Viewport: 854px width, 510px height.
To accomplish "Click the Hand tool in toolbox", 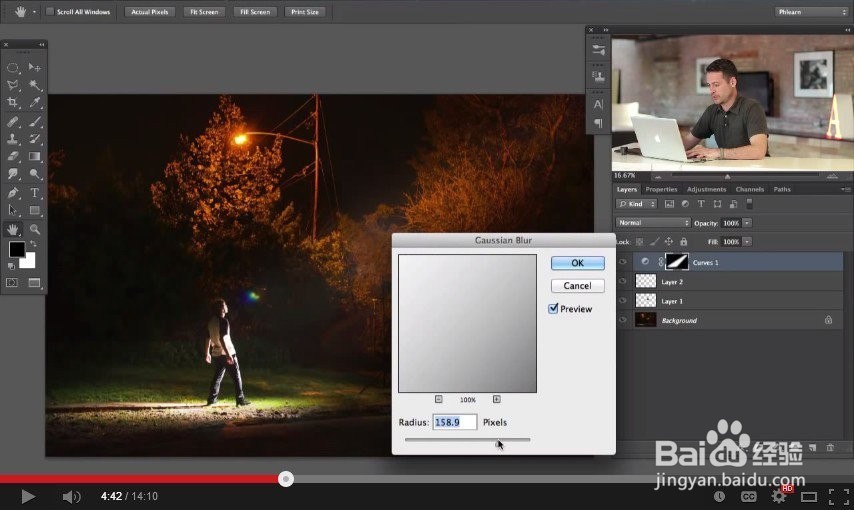I will coord(13,229).
